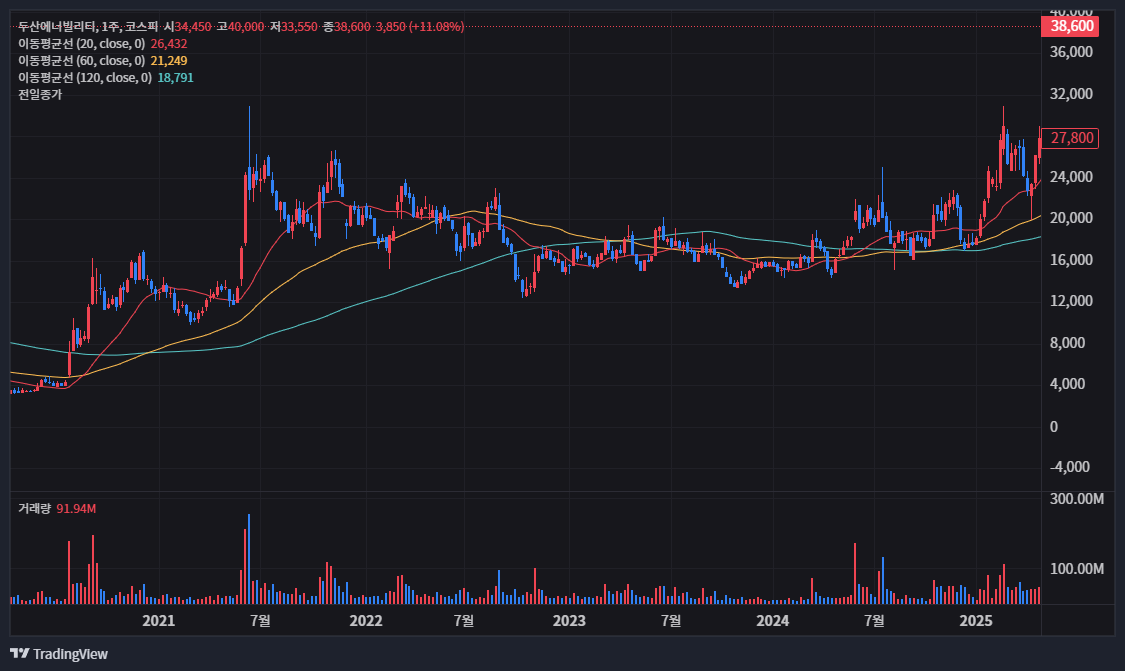Click the 24,000 price axis label
This screenshot has width=1125, height=671.
point(1071,177)
